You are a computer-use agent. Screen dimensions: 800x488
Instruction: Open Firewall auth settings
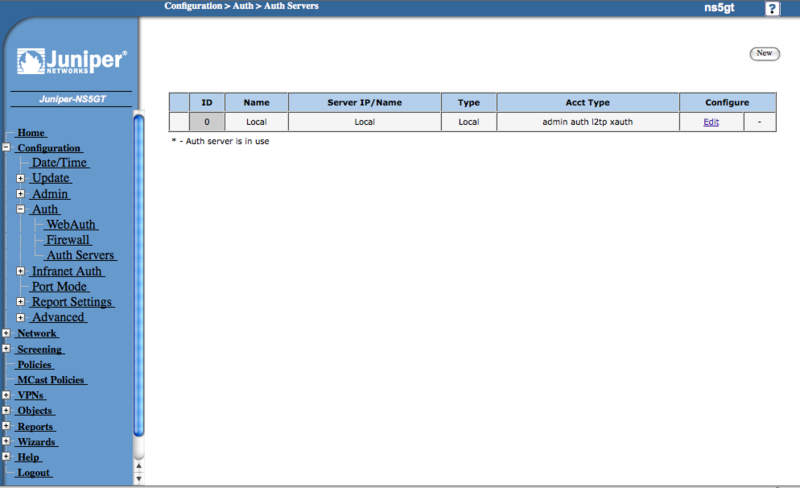[x=68, y=240]
